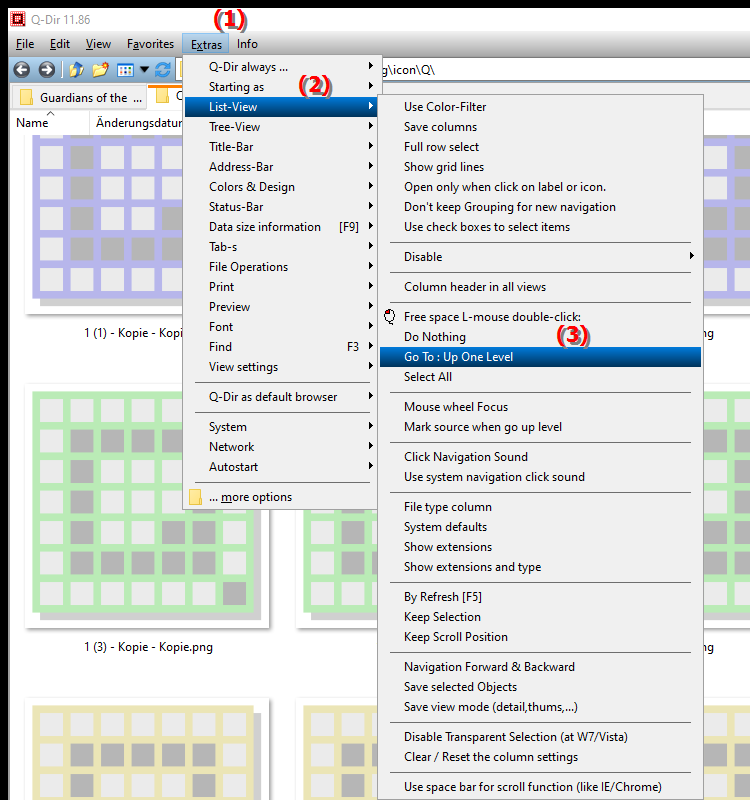This screenshot has height=800, width=750.
Task: Open the Network submenu
Action: (281, 447)
